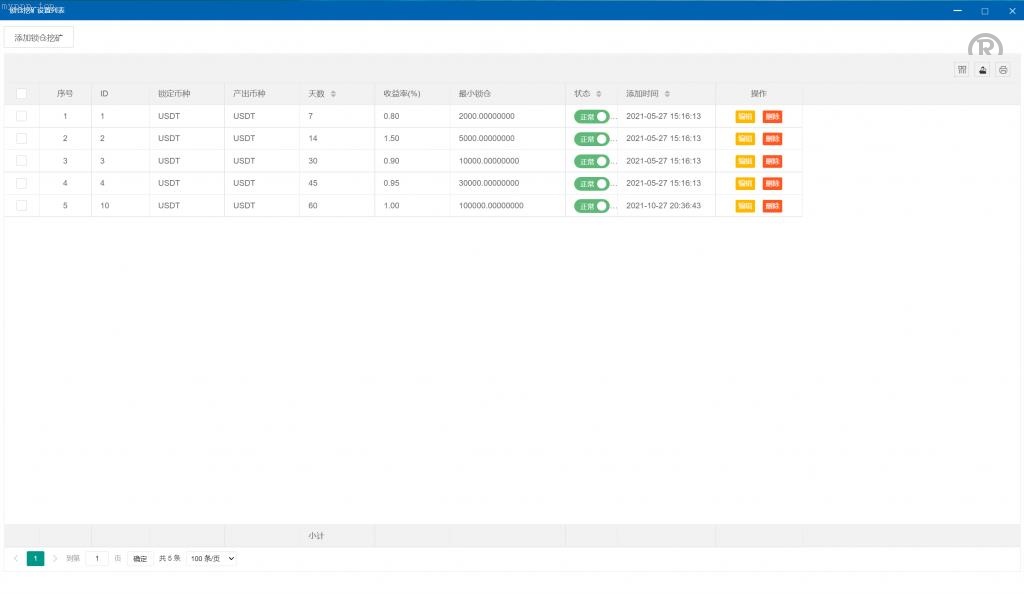
Task: Sort by the 天数 column arrows
Action: (x=333, y=94)
